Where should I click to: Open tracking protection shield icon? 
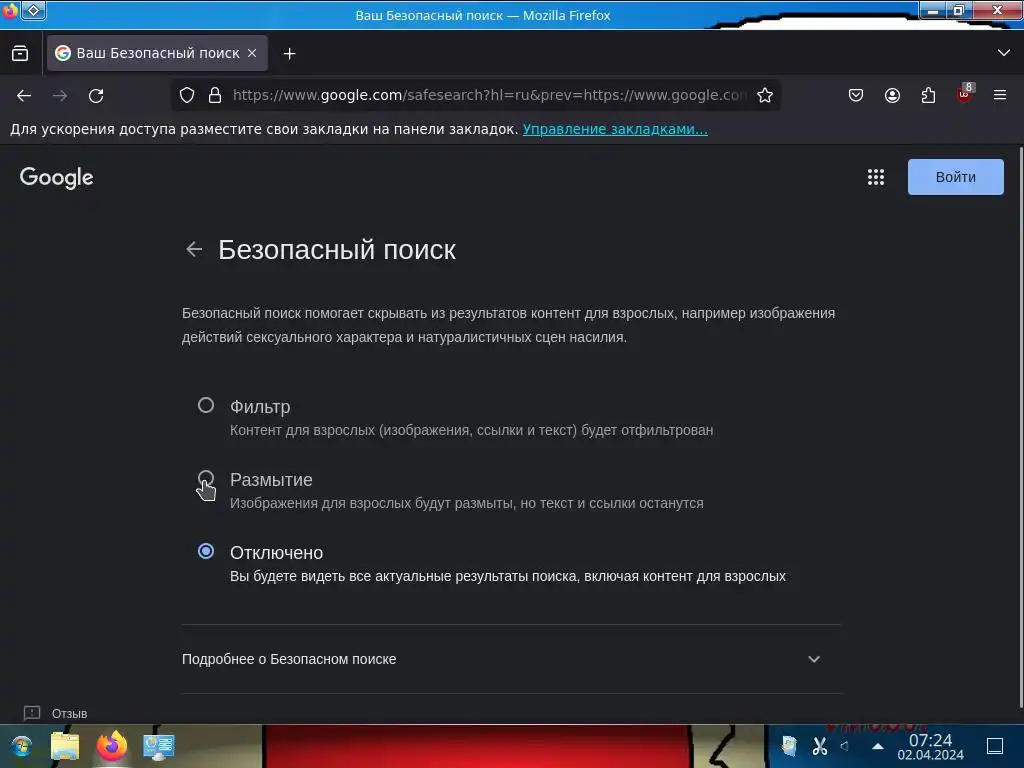187,95
